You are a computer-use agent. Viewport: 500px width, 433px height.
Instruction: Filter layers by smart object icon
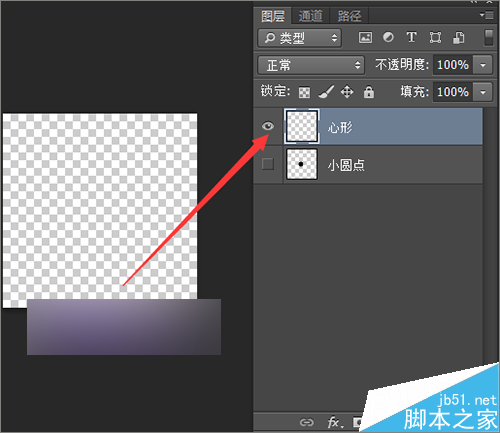click(x=459, y=37)
